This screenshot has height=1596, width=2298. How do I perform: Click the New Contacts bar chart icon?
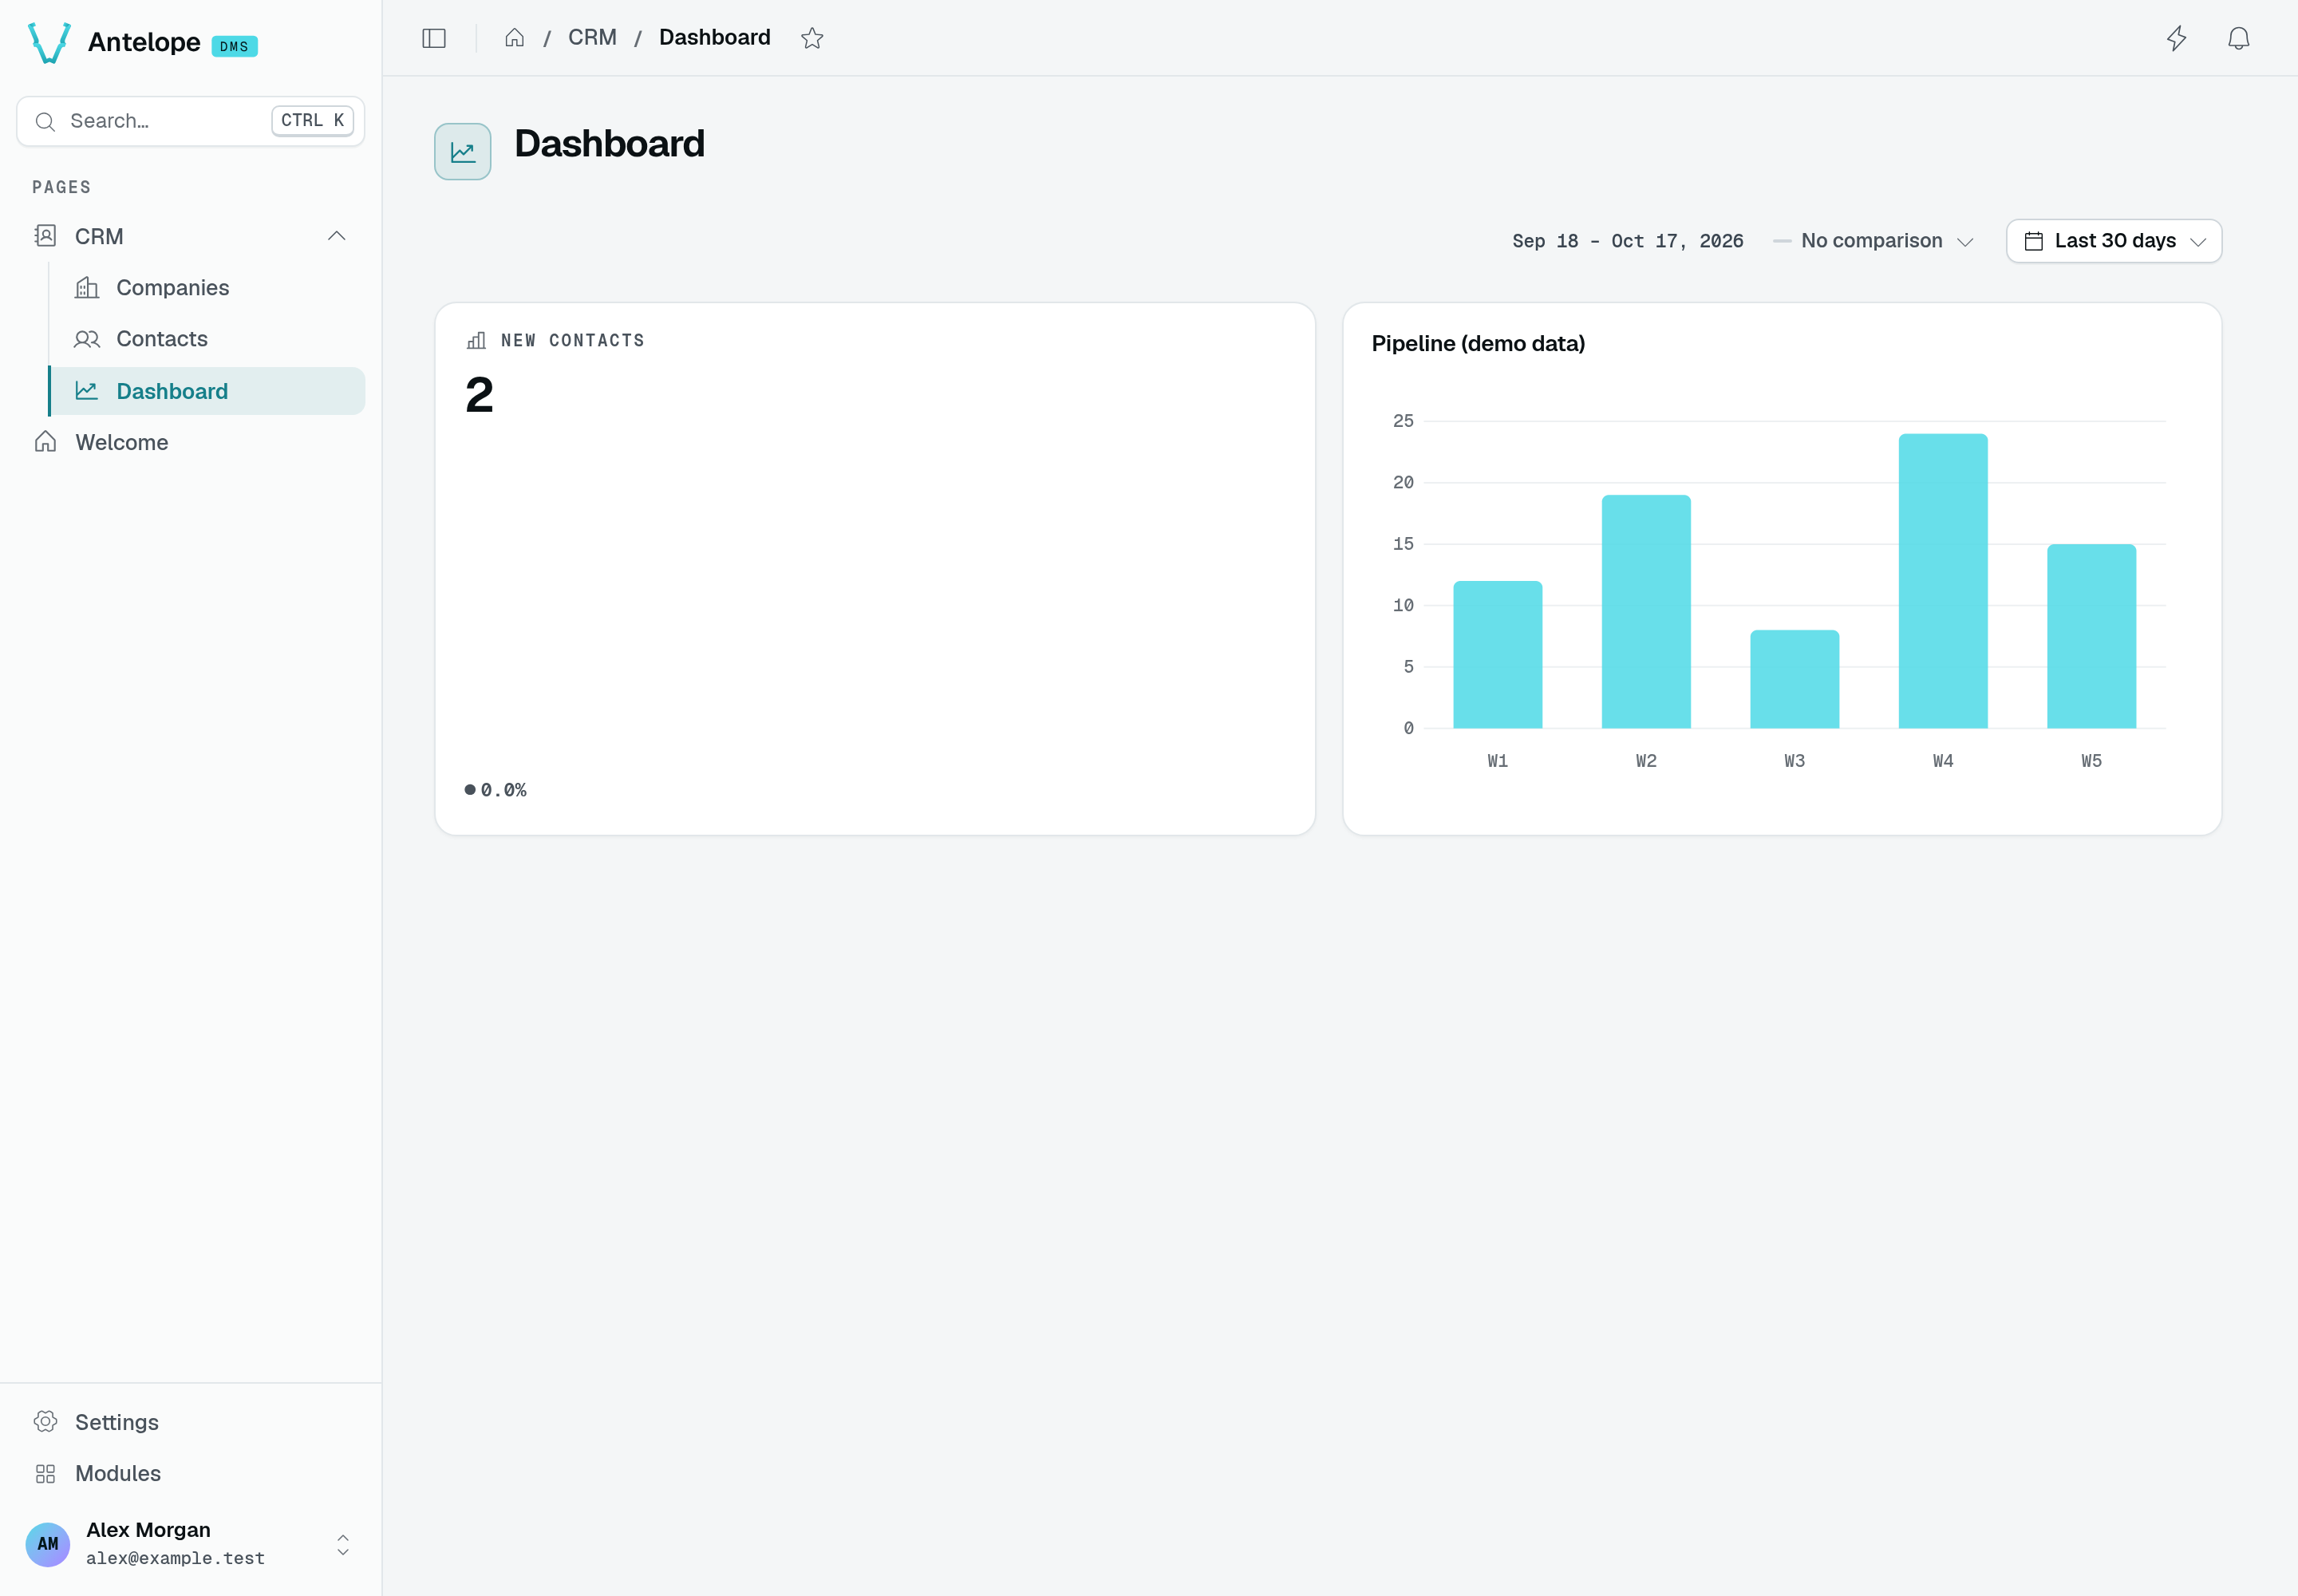[x=476, y=341]
